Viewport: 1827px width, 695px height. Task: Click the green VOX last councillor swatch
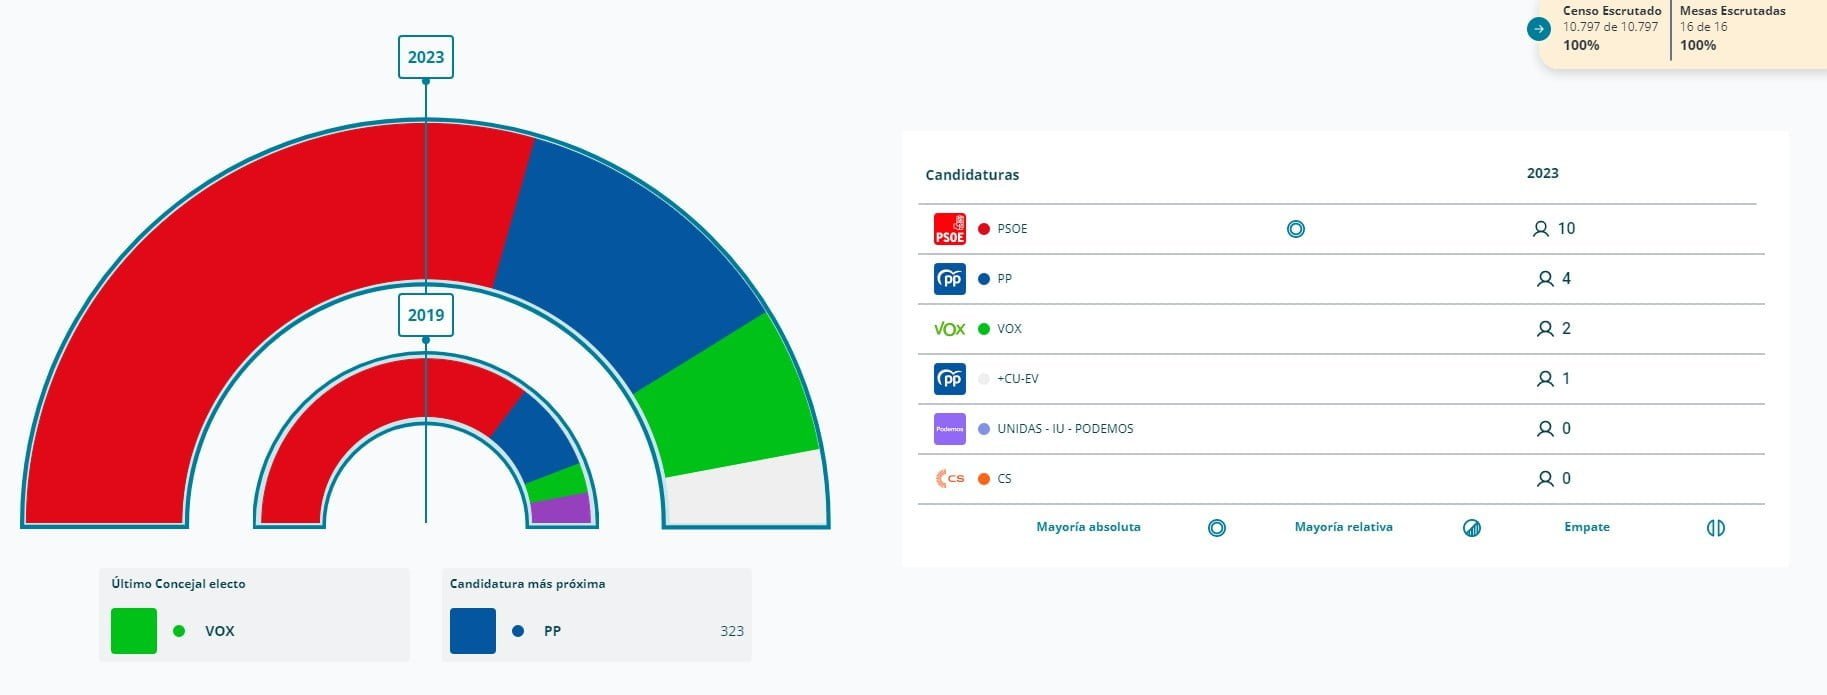[x=134, y=631]
